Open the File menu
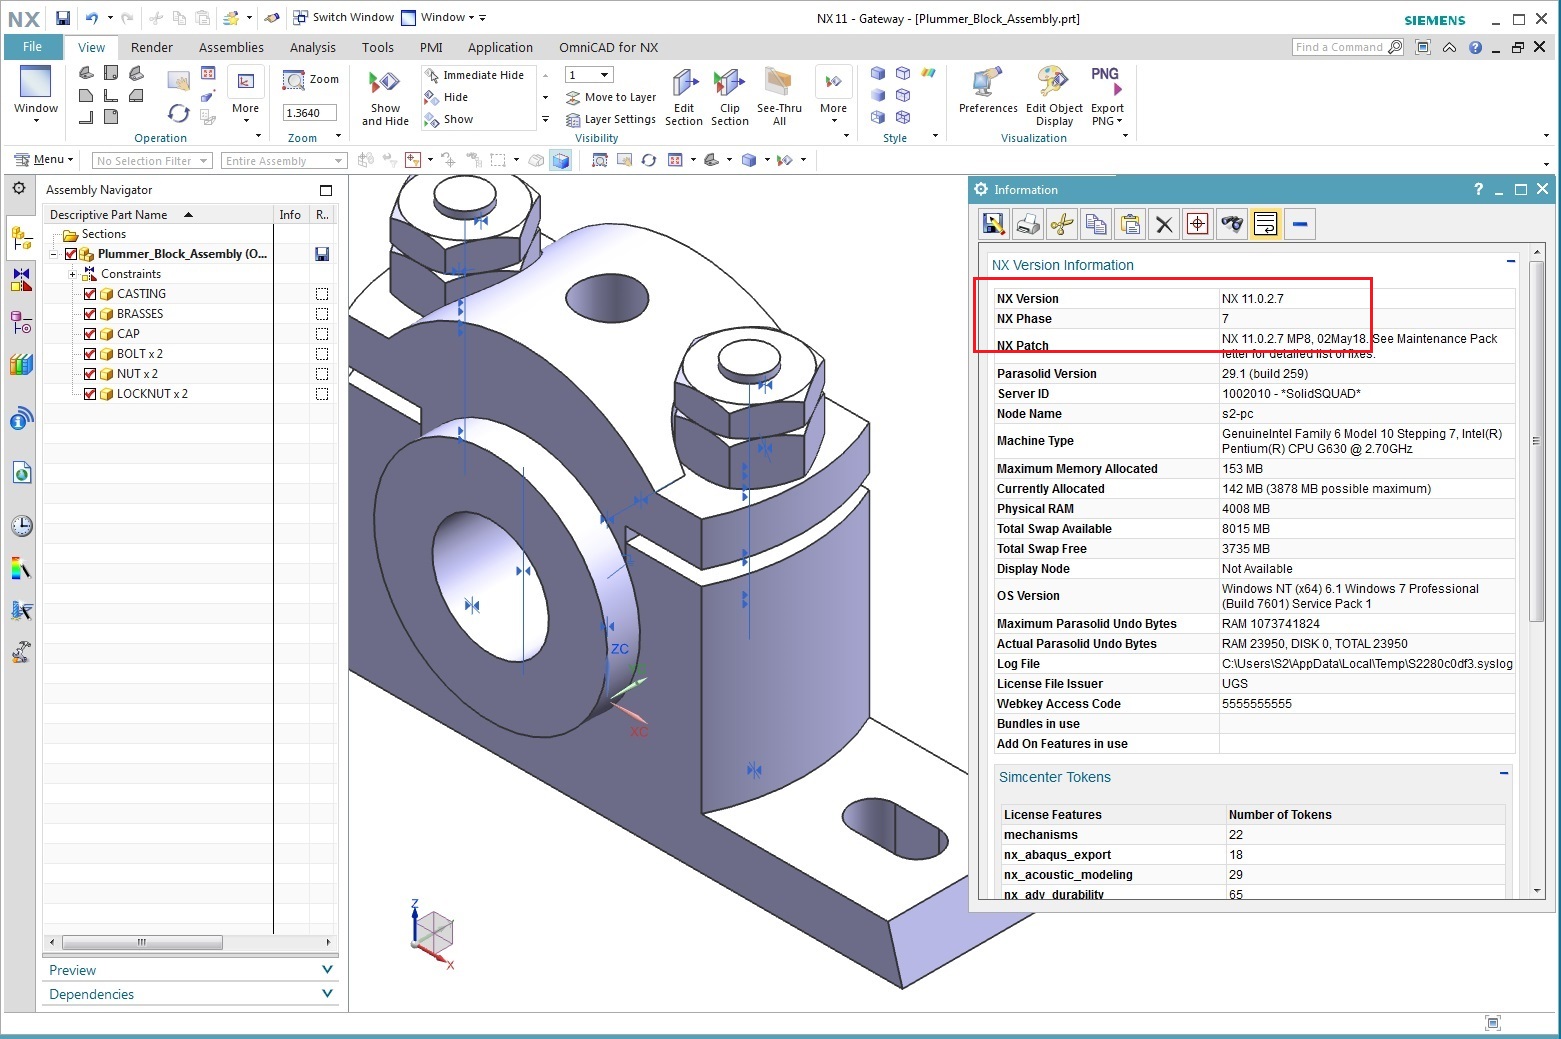The width and height of the screenshot is (1561, 1039). [x=32, y=47]
